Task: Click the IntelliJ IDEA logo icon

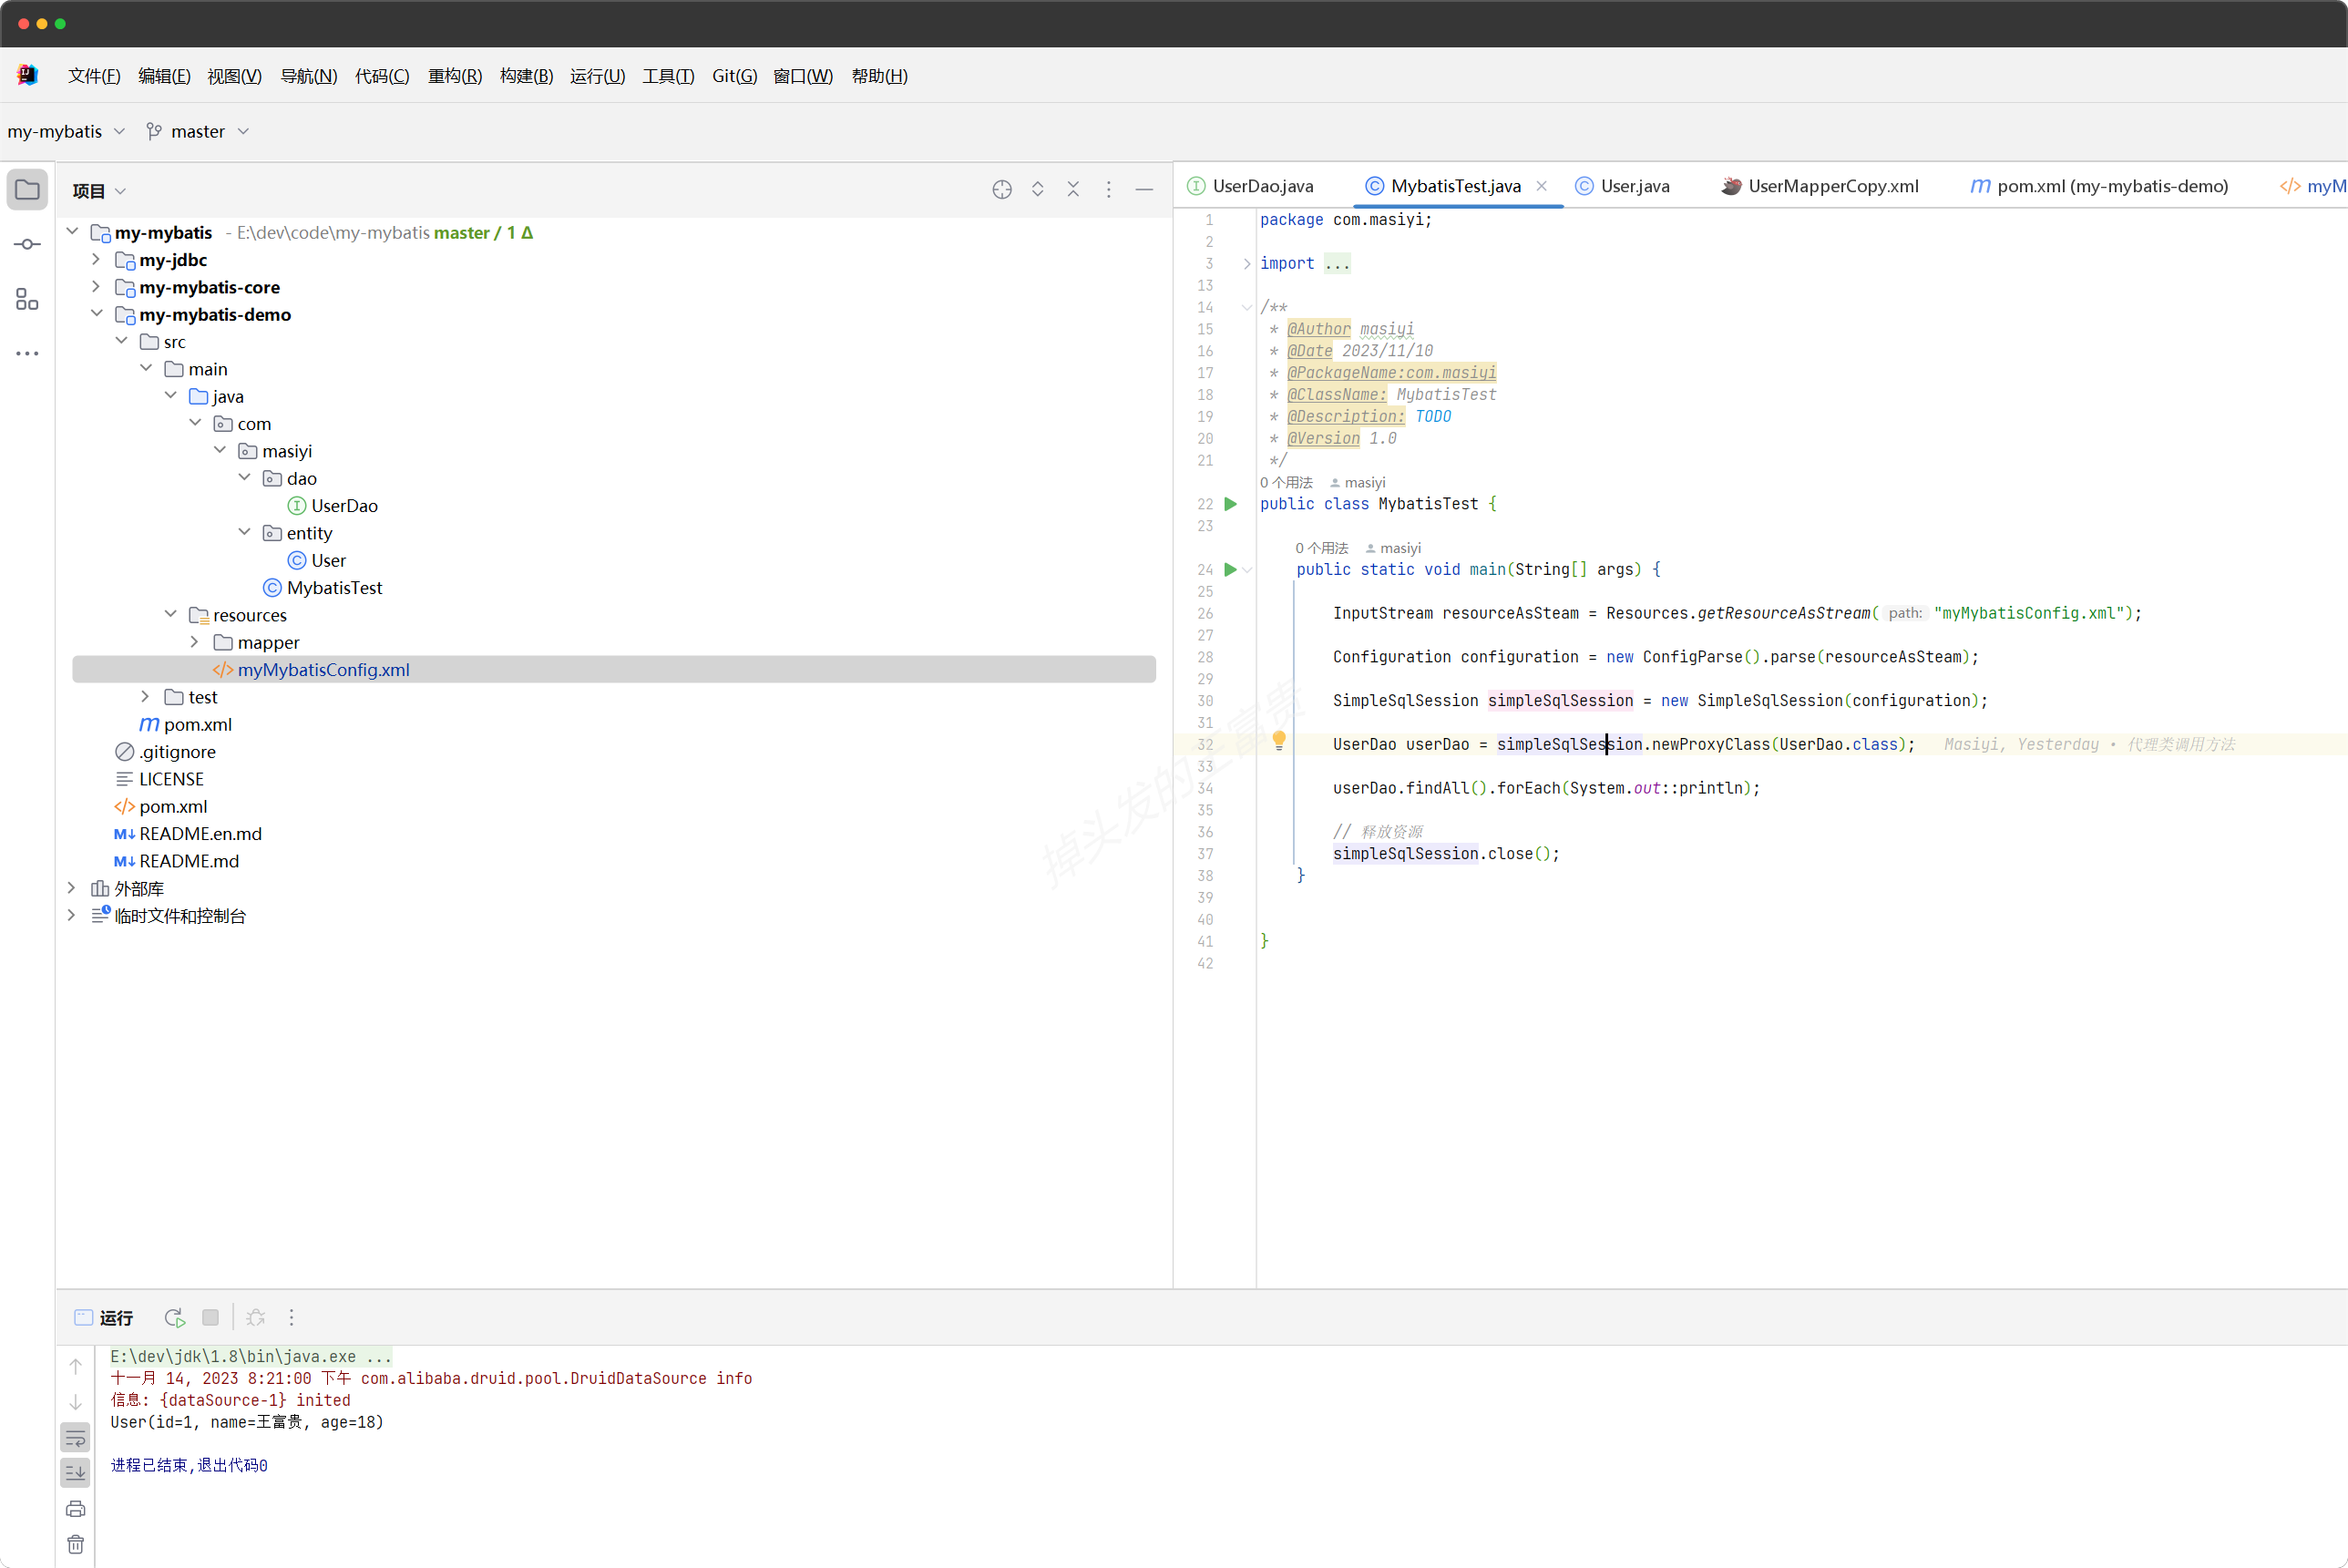Action: click(27, 75)
